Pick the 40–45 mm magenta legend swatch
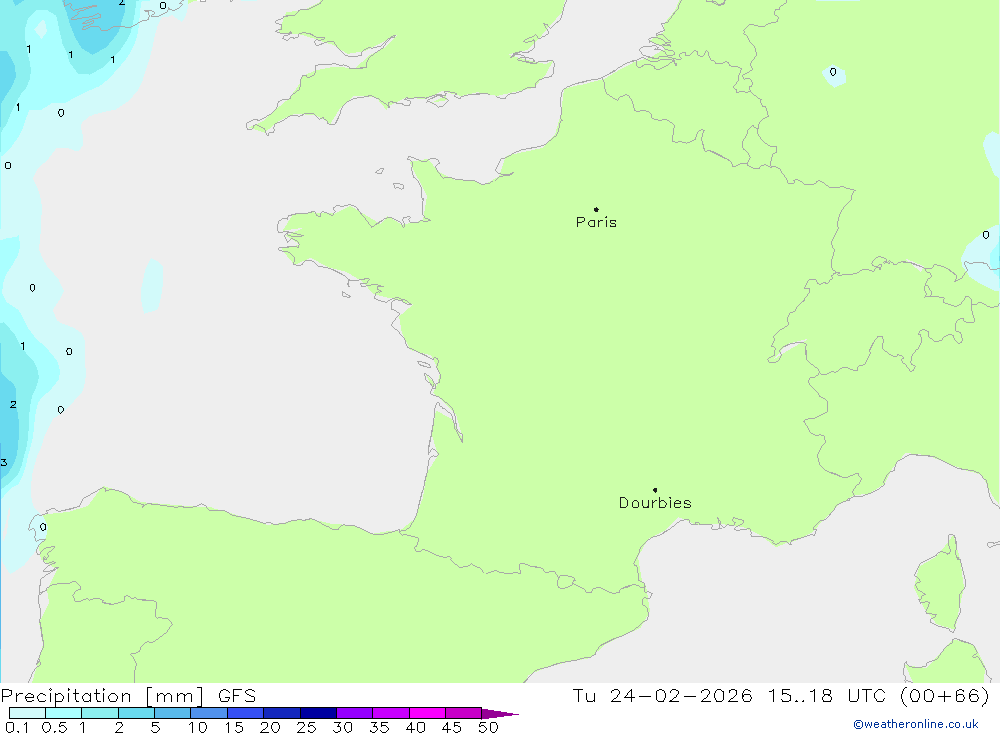The image size is (1000, 733). click(x=427, y=713)
